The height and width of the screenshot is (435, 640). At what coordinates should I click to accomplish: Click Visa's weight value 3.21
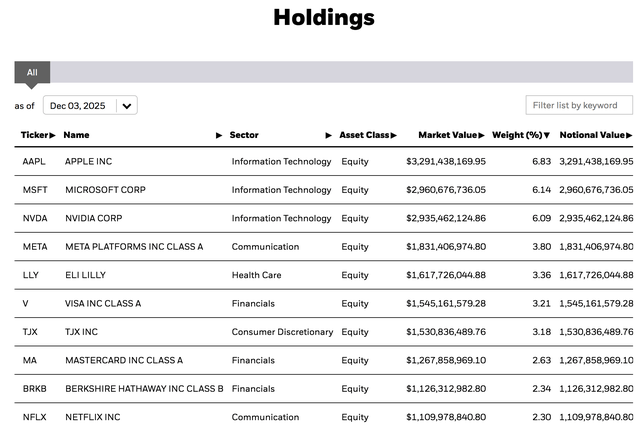(x=541, y=304)
